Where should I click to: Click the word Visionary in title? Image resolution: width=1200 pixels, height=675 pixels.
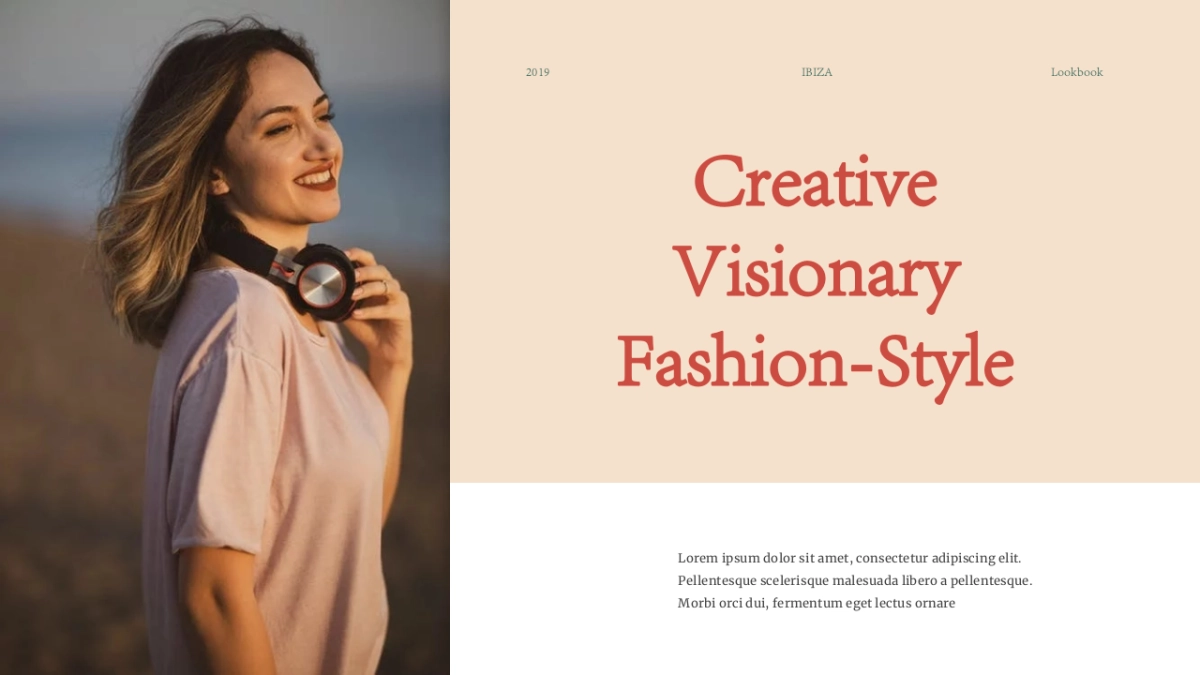[x=816, y=273]
